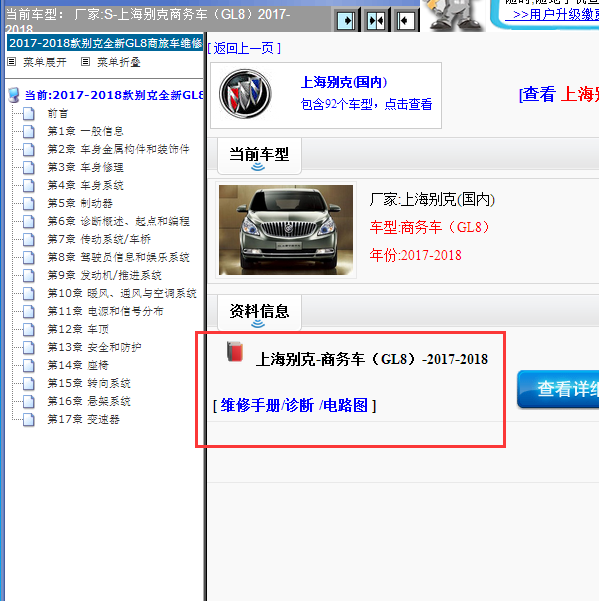Open 第1章 一般信息
This screenshot has width=599, height=601.
(85, 131)
